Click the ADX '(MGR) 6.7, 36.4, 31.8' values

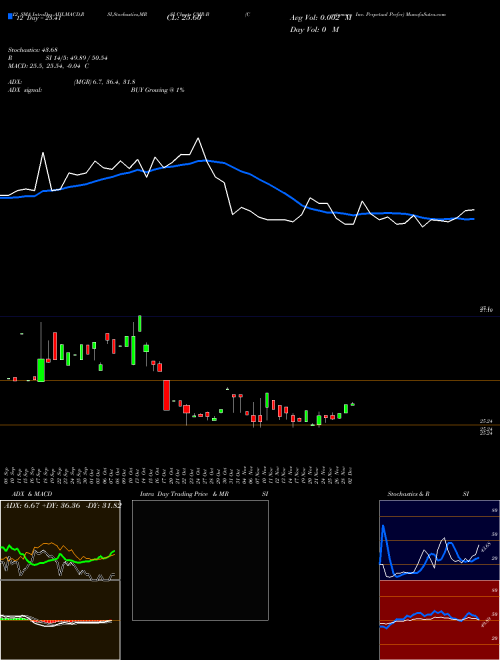pos(104,82)
